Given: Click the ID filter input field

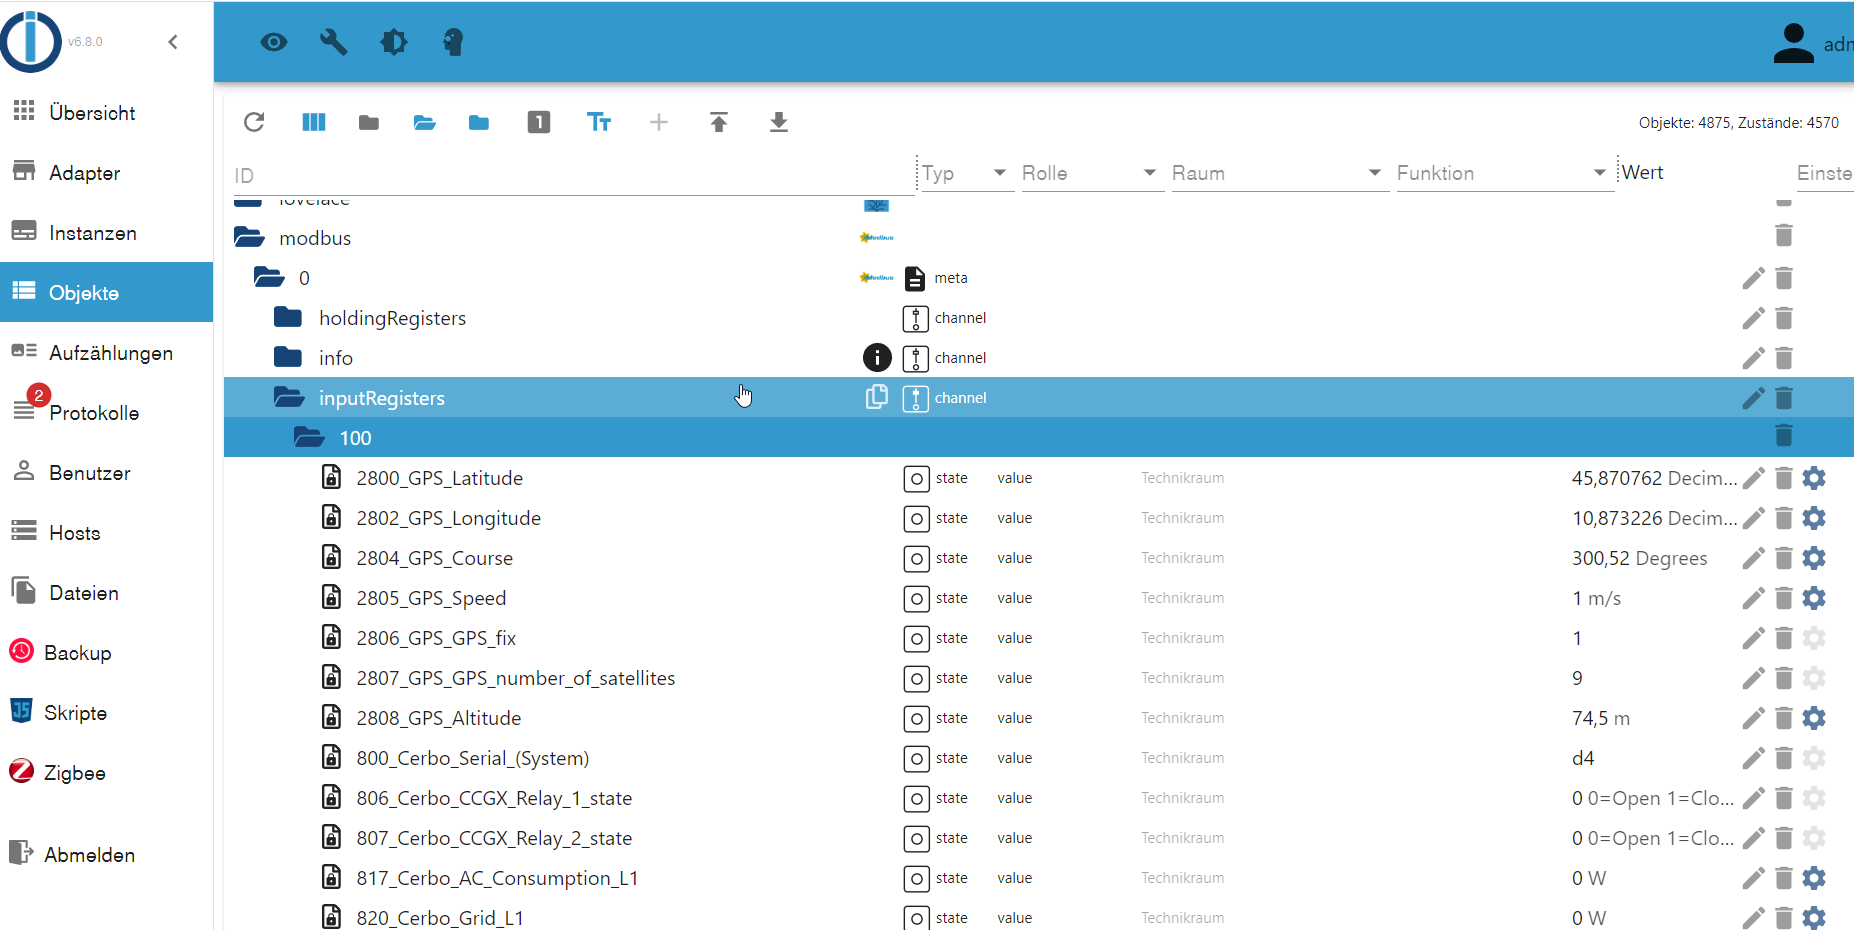Looking at the screenshot, I should [572, 175].
